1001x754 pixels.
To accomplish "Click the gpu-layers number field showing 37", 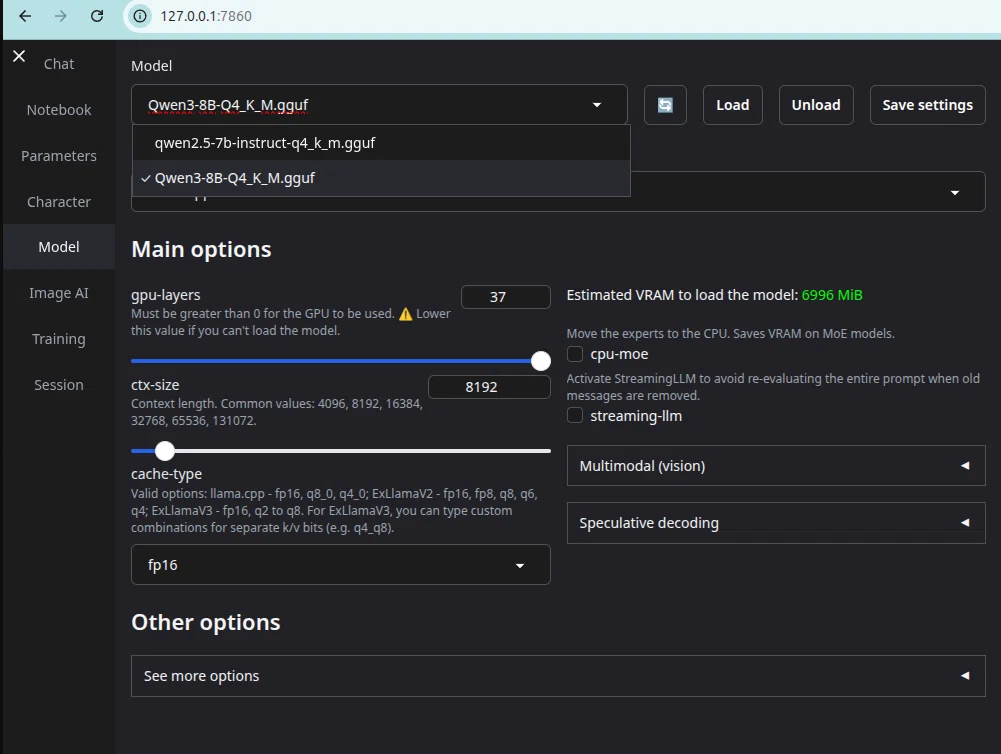I will (506, 297).
